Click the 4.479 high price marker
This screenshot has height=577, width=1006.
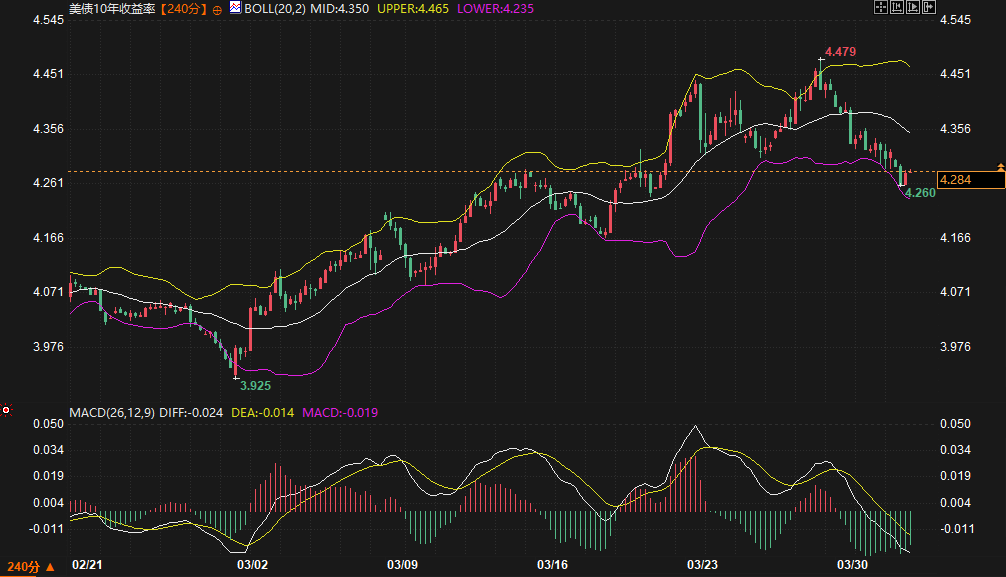tap(841, 50)
